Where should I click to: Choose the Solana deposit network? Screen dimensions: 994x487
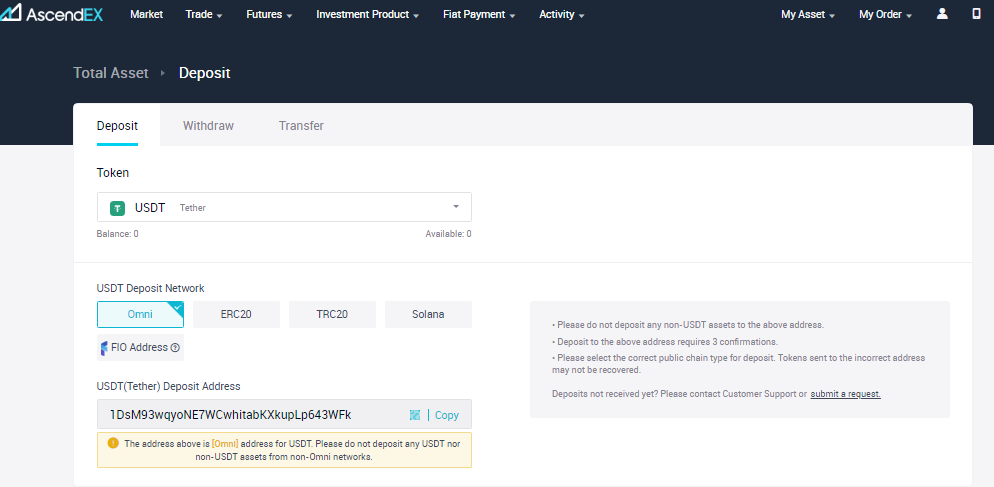tap(428, 314)
